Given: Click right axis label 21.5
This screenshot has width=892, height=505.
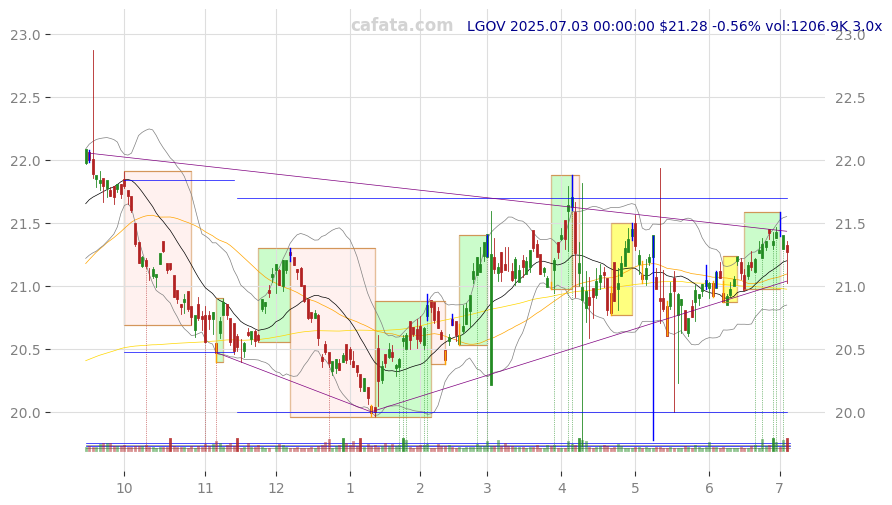Looking at the screenshot, I should [x=850, y=224].
